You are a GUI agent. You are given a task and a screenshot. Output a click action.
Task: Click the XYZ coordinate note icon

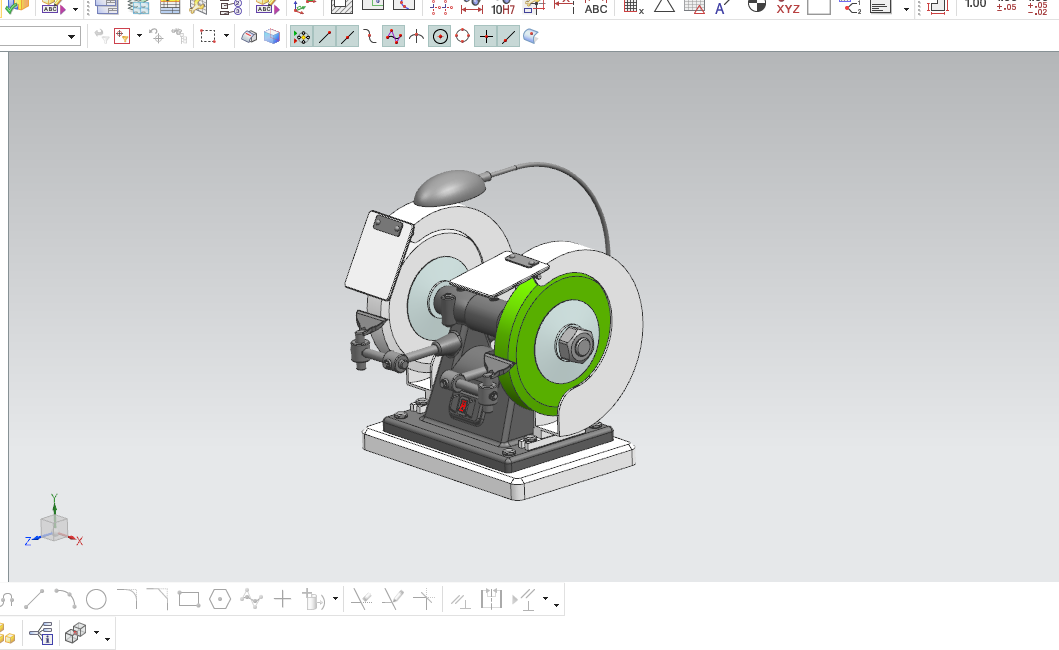click(x=787, y=8)
